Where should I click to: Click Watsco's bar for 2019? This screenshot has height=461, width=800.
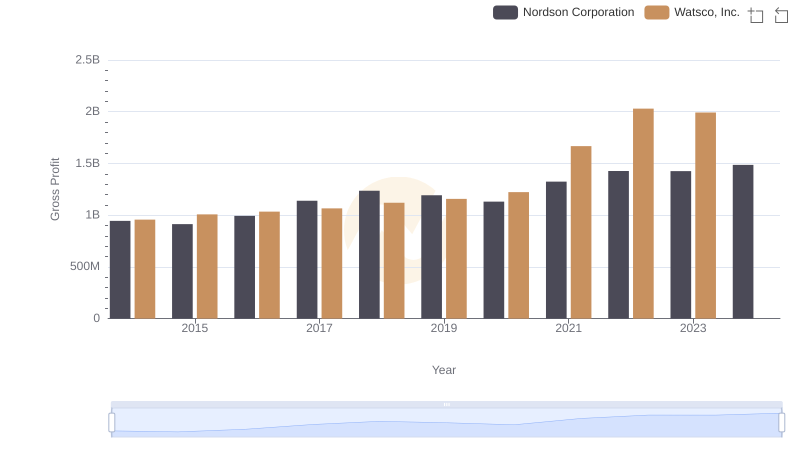pyautogui.click(x=456, y=259)
